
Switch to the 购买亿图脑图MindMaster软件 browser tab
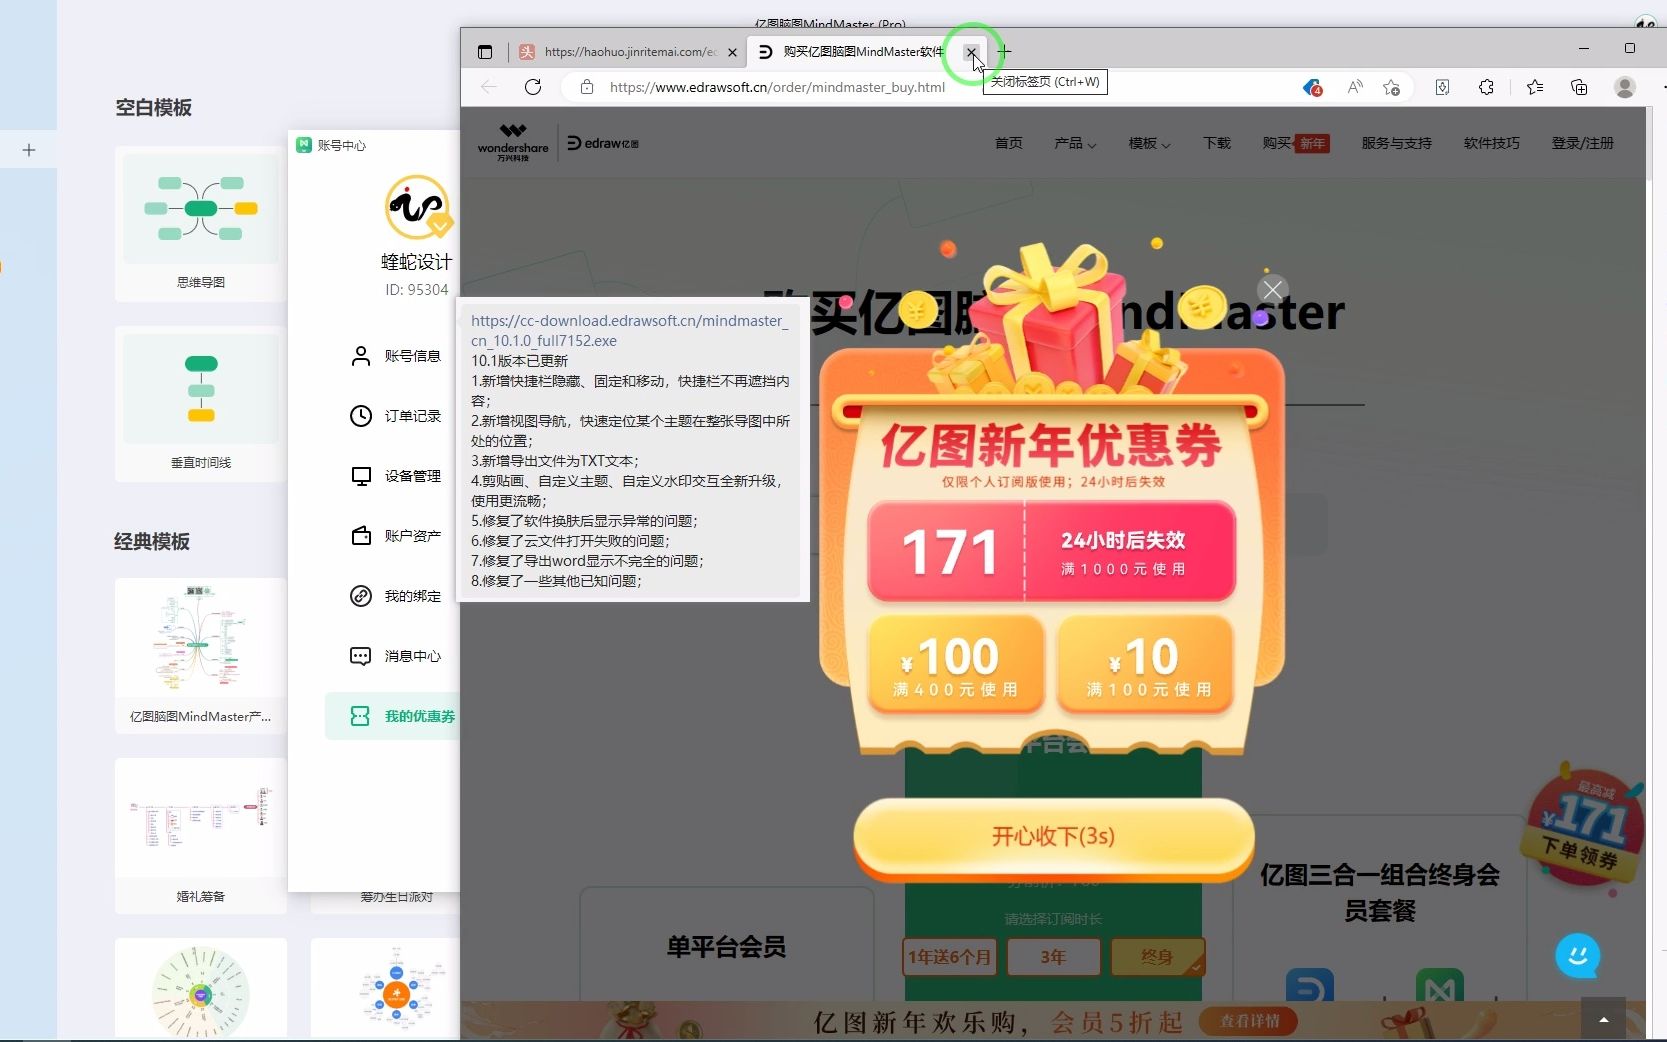pyautogui.click(x=861, y=52)
